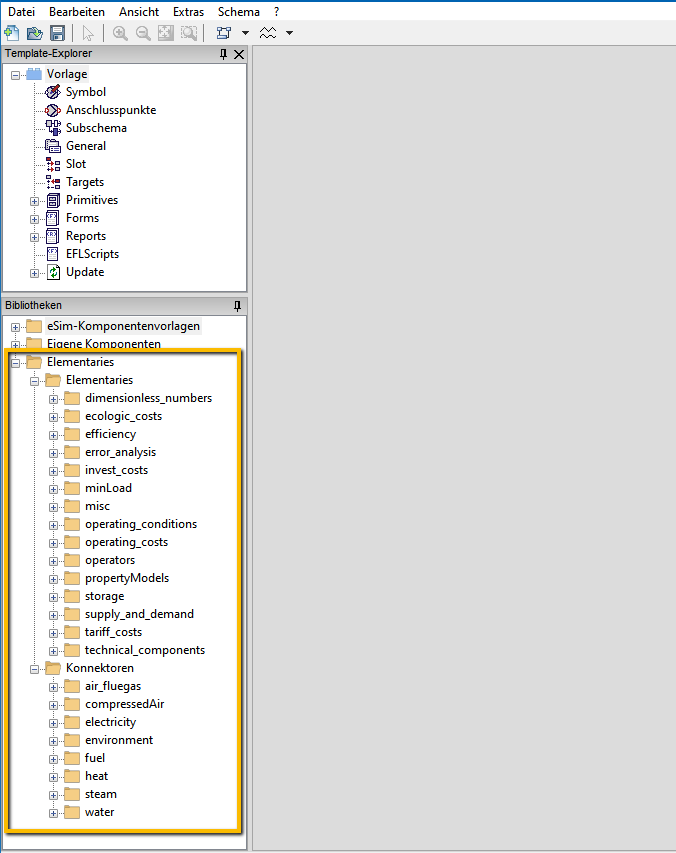Select the error_analysis folder
The width and height of the screenshot is (676, 853).
click(120, 452)
